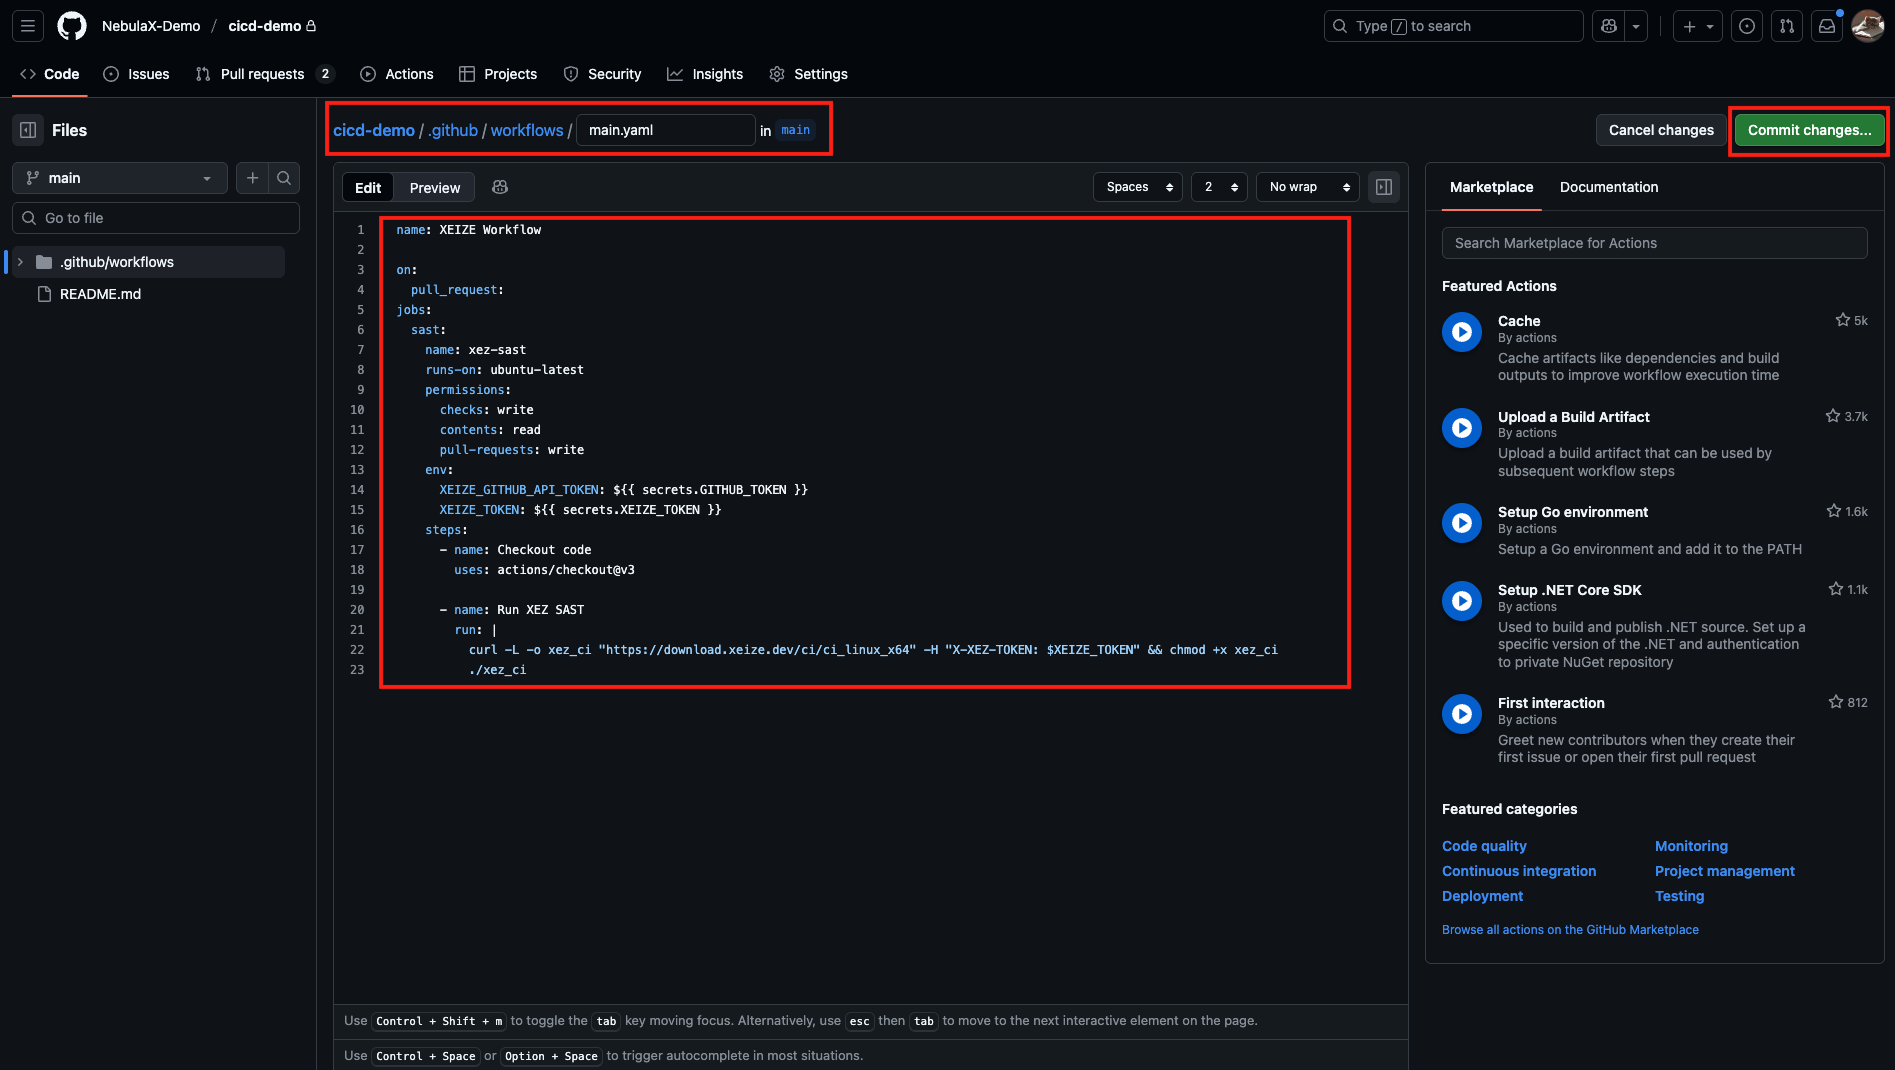Switch to the Documentation tab

1608,187
